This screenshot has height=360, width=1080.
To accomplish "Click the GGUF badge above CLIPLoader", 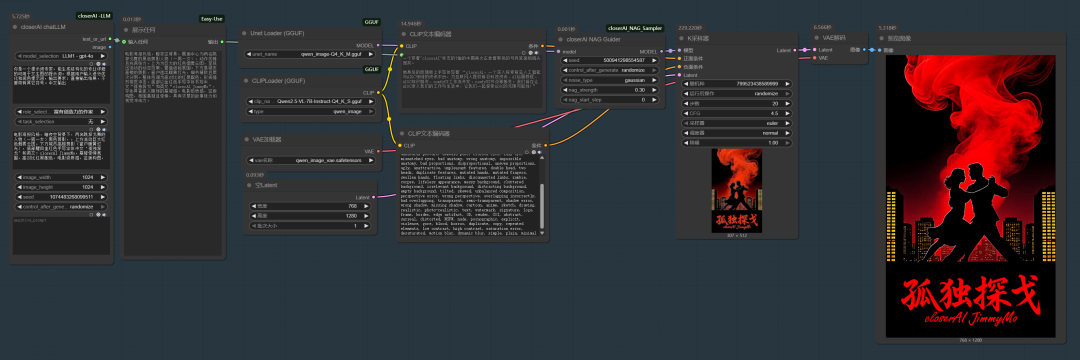I will tap(372, 70).
